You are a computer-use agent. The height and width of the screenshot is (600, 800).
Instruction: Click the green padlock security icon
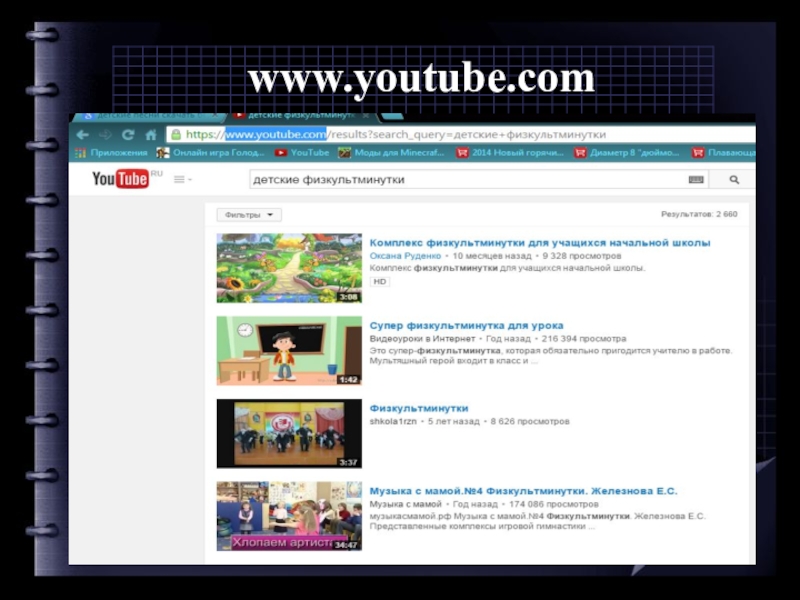click(176, 135)
